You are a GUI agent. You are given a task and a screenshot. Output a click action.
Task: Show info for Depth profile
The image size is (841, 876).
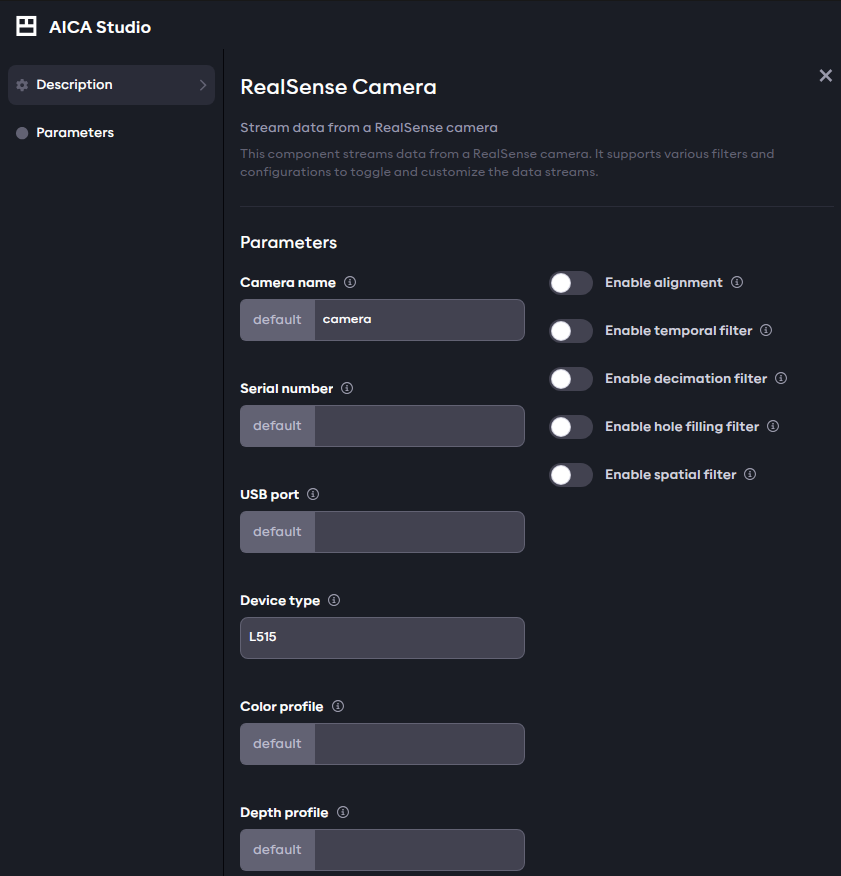pyautogui.click(x=343, y=812)
